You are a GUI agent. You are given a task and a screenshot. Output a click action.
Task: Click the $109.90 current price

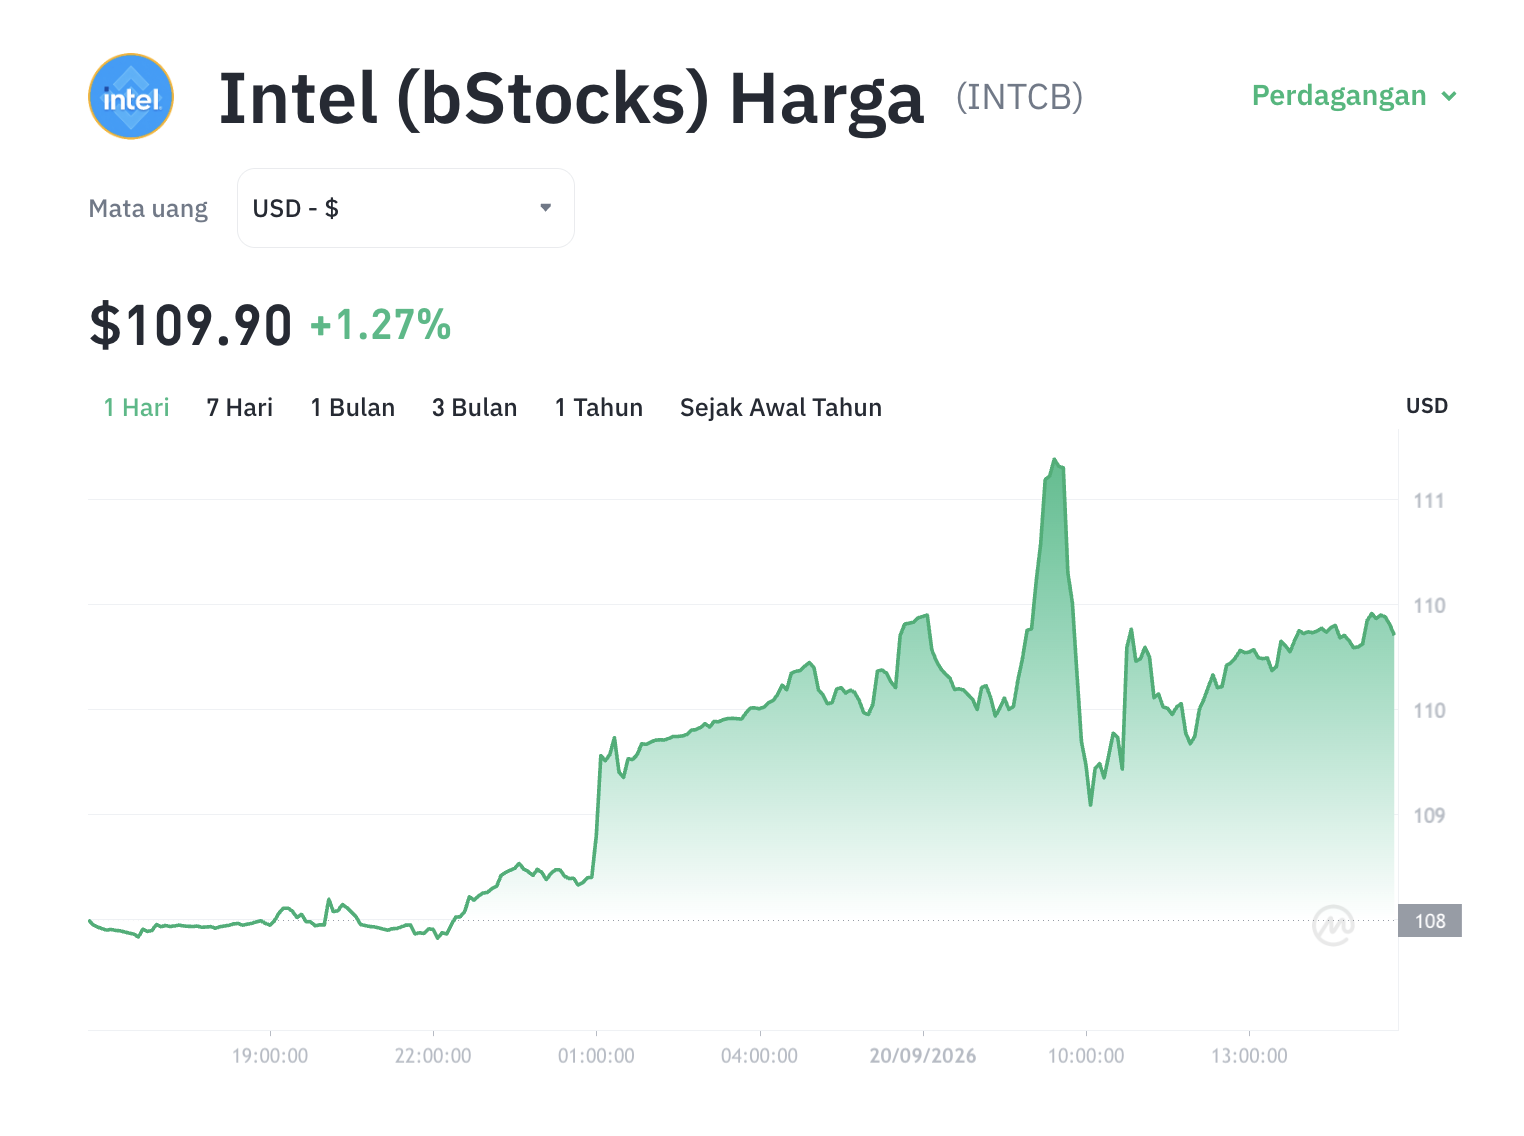[191, 326]
